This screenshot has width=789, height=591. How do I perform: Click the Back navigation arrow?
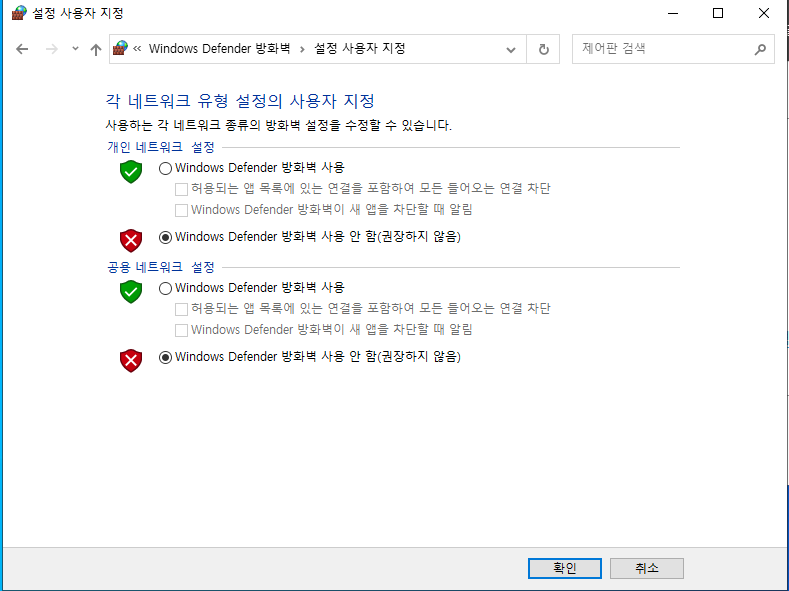[x=22, y=49]
